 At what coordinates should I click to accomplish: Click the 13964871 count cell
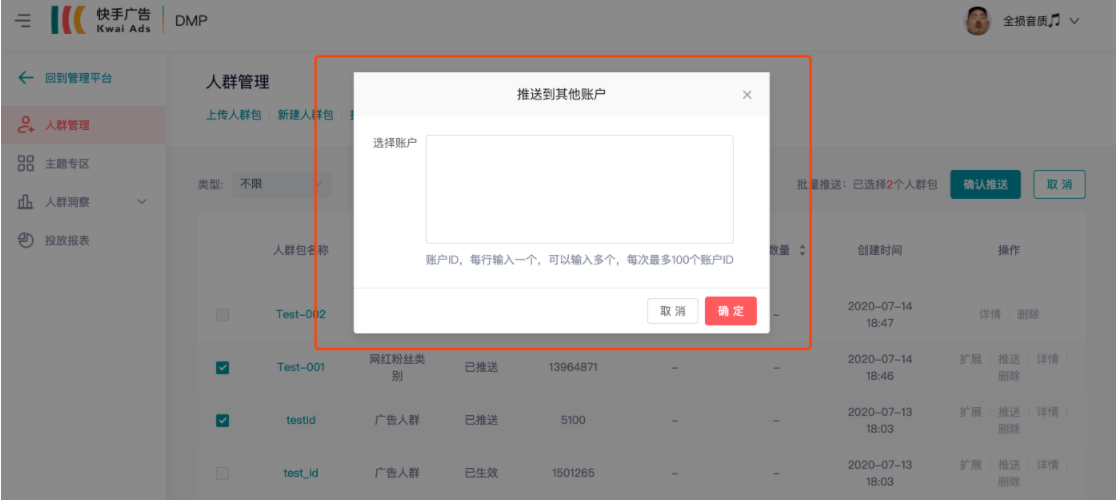[573, 367]
